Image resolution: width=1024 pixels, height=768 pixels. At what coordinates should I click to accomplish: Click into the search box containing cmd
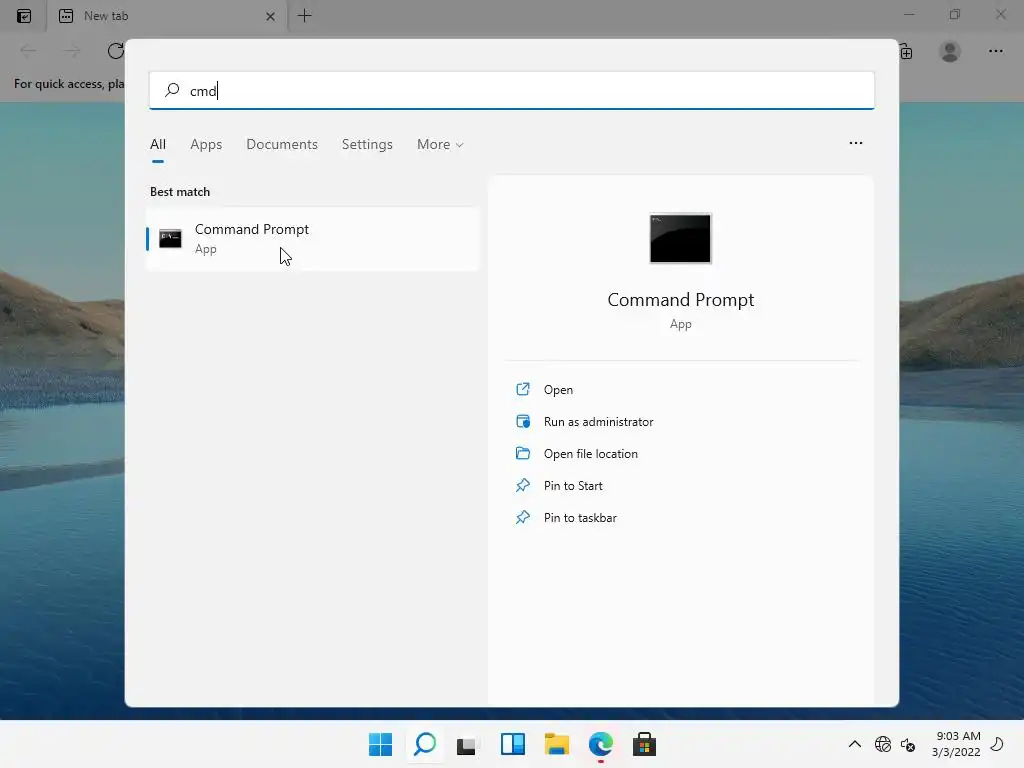tap(511, 90)
